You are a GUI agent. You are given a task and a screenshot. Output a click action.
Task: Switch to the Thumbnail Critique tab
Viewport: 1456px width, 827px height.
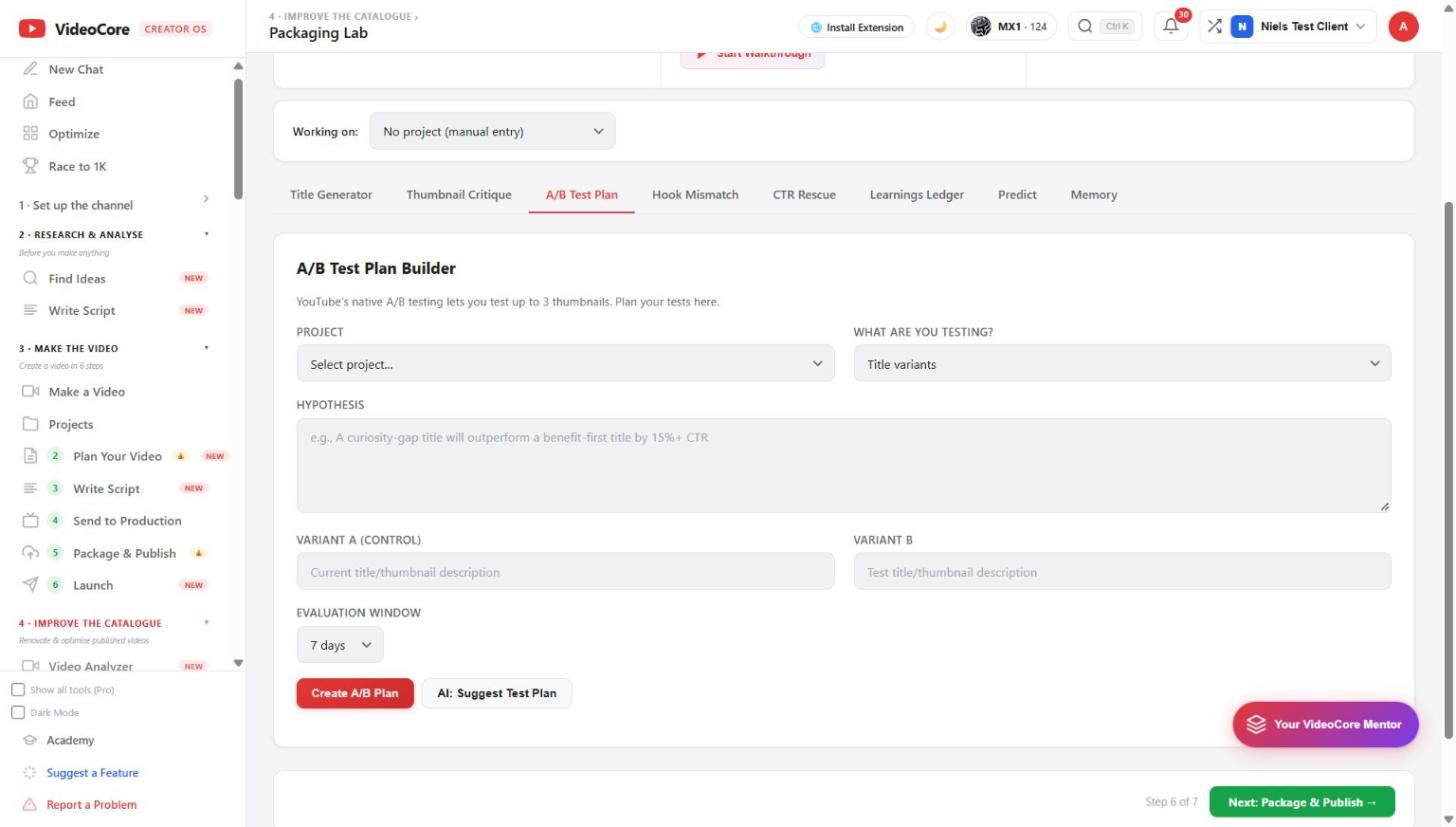click(458, 195)
